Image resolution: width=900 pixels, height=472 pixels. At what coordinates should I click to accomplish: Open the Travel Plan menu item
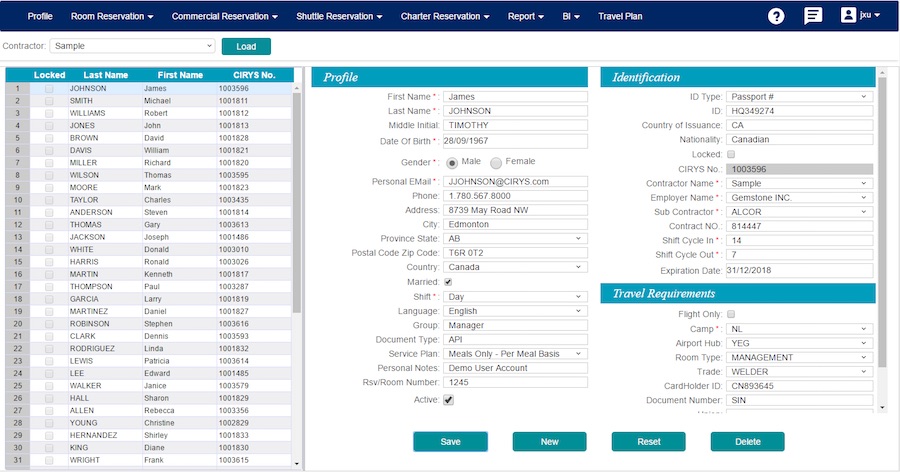coord(620,17)
